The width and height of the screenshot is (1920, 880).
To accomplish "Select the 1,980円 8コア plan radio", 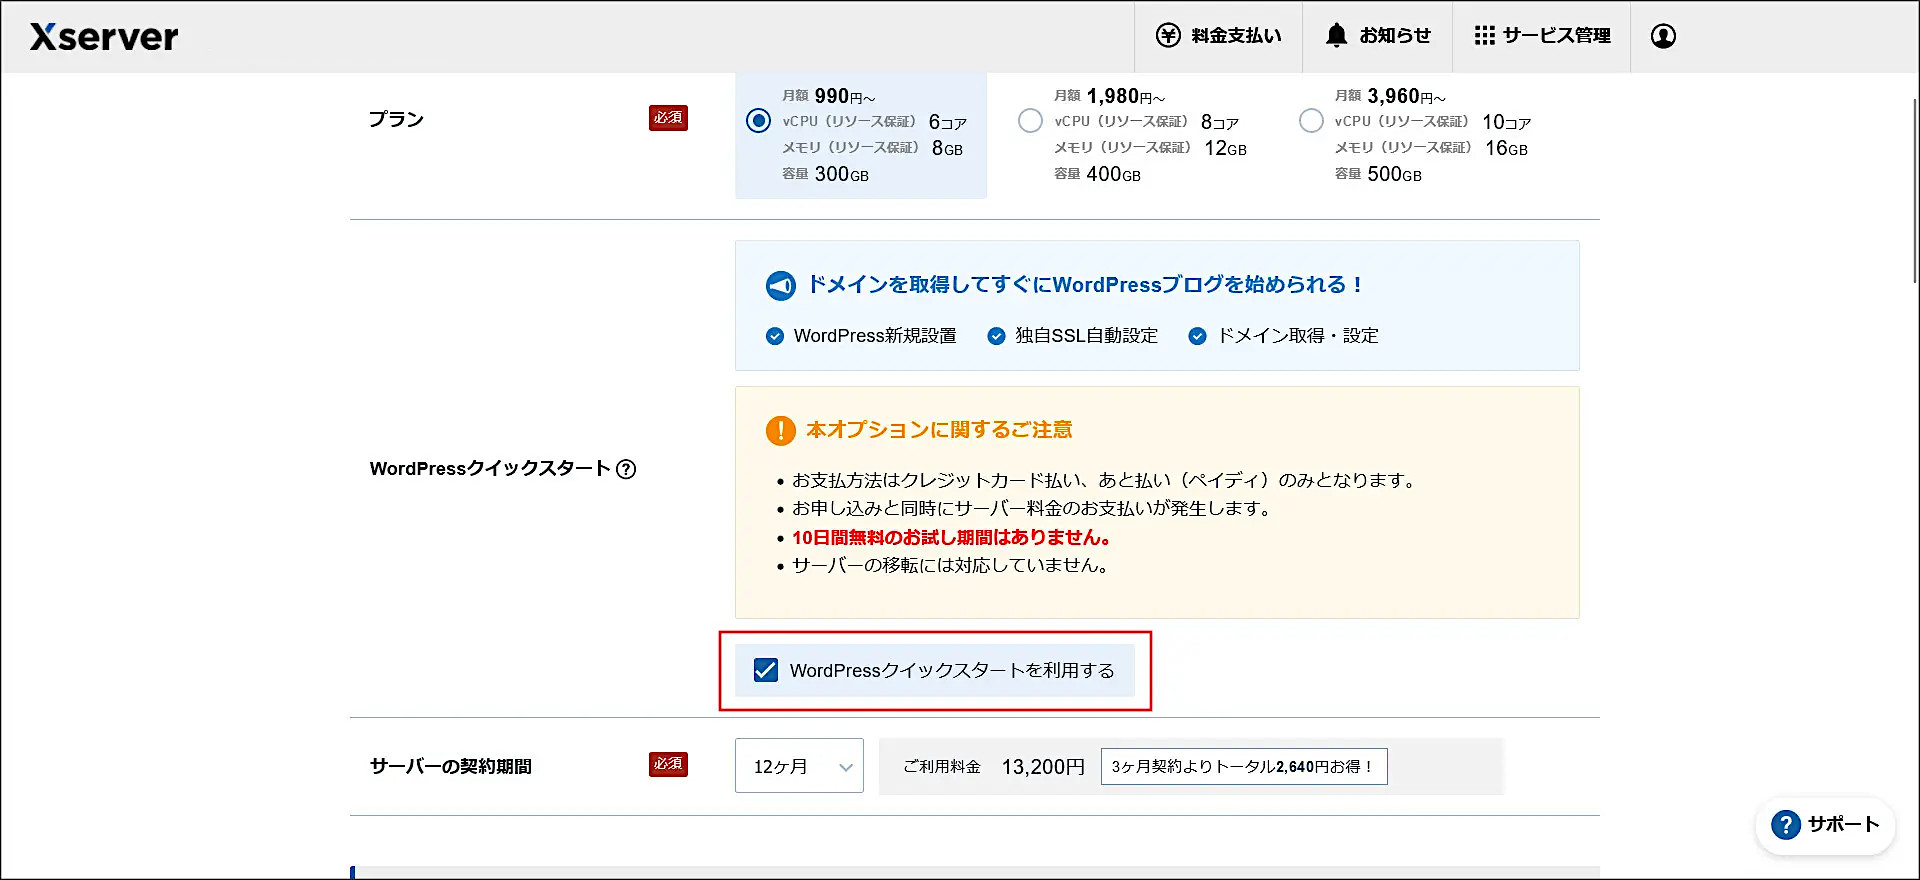I will [x=1030, y=121].
